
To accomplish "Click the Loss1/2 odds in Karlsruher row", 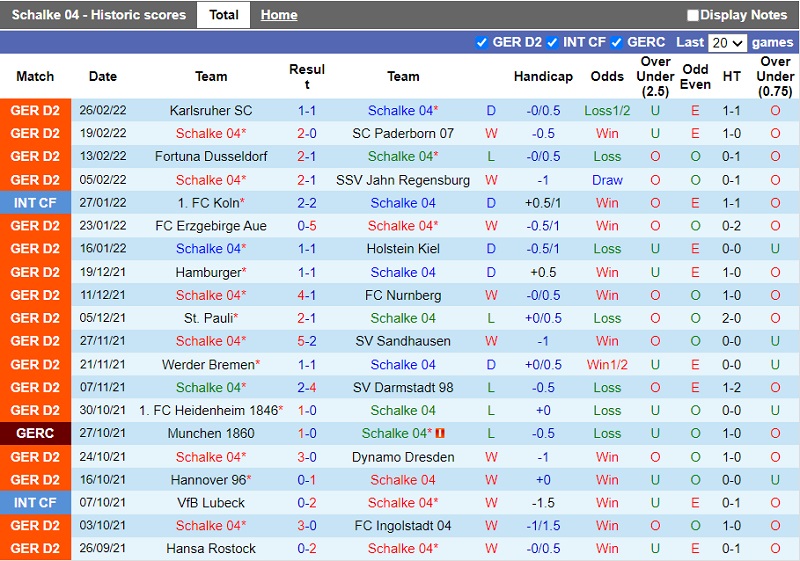I will (x=607, y=111).
